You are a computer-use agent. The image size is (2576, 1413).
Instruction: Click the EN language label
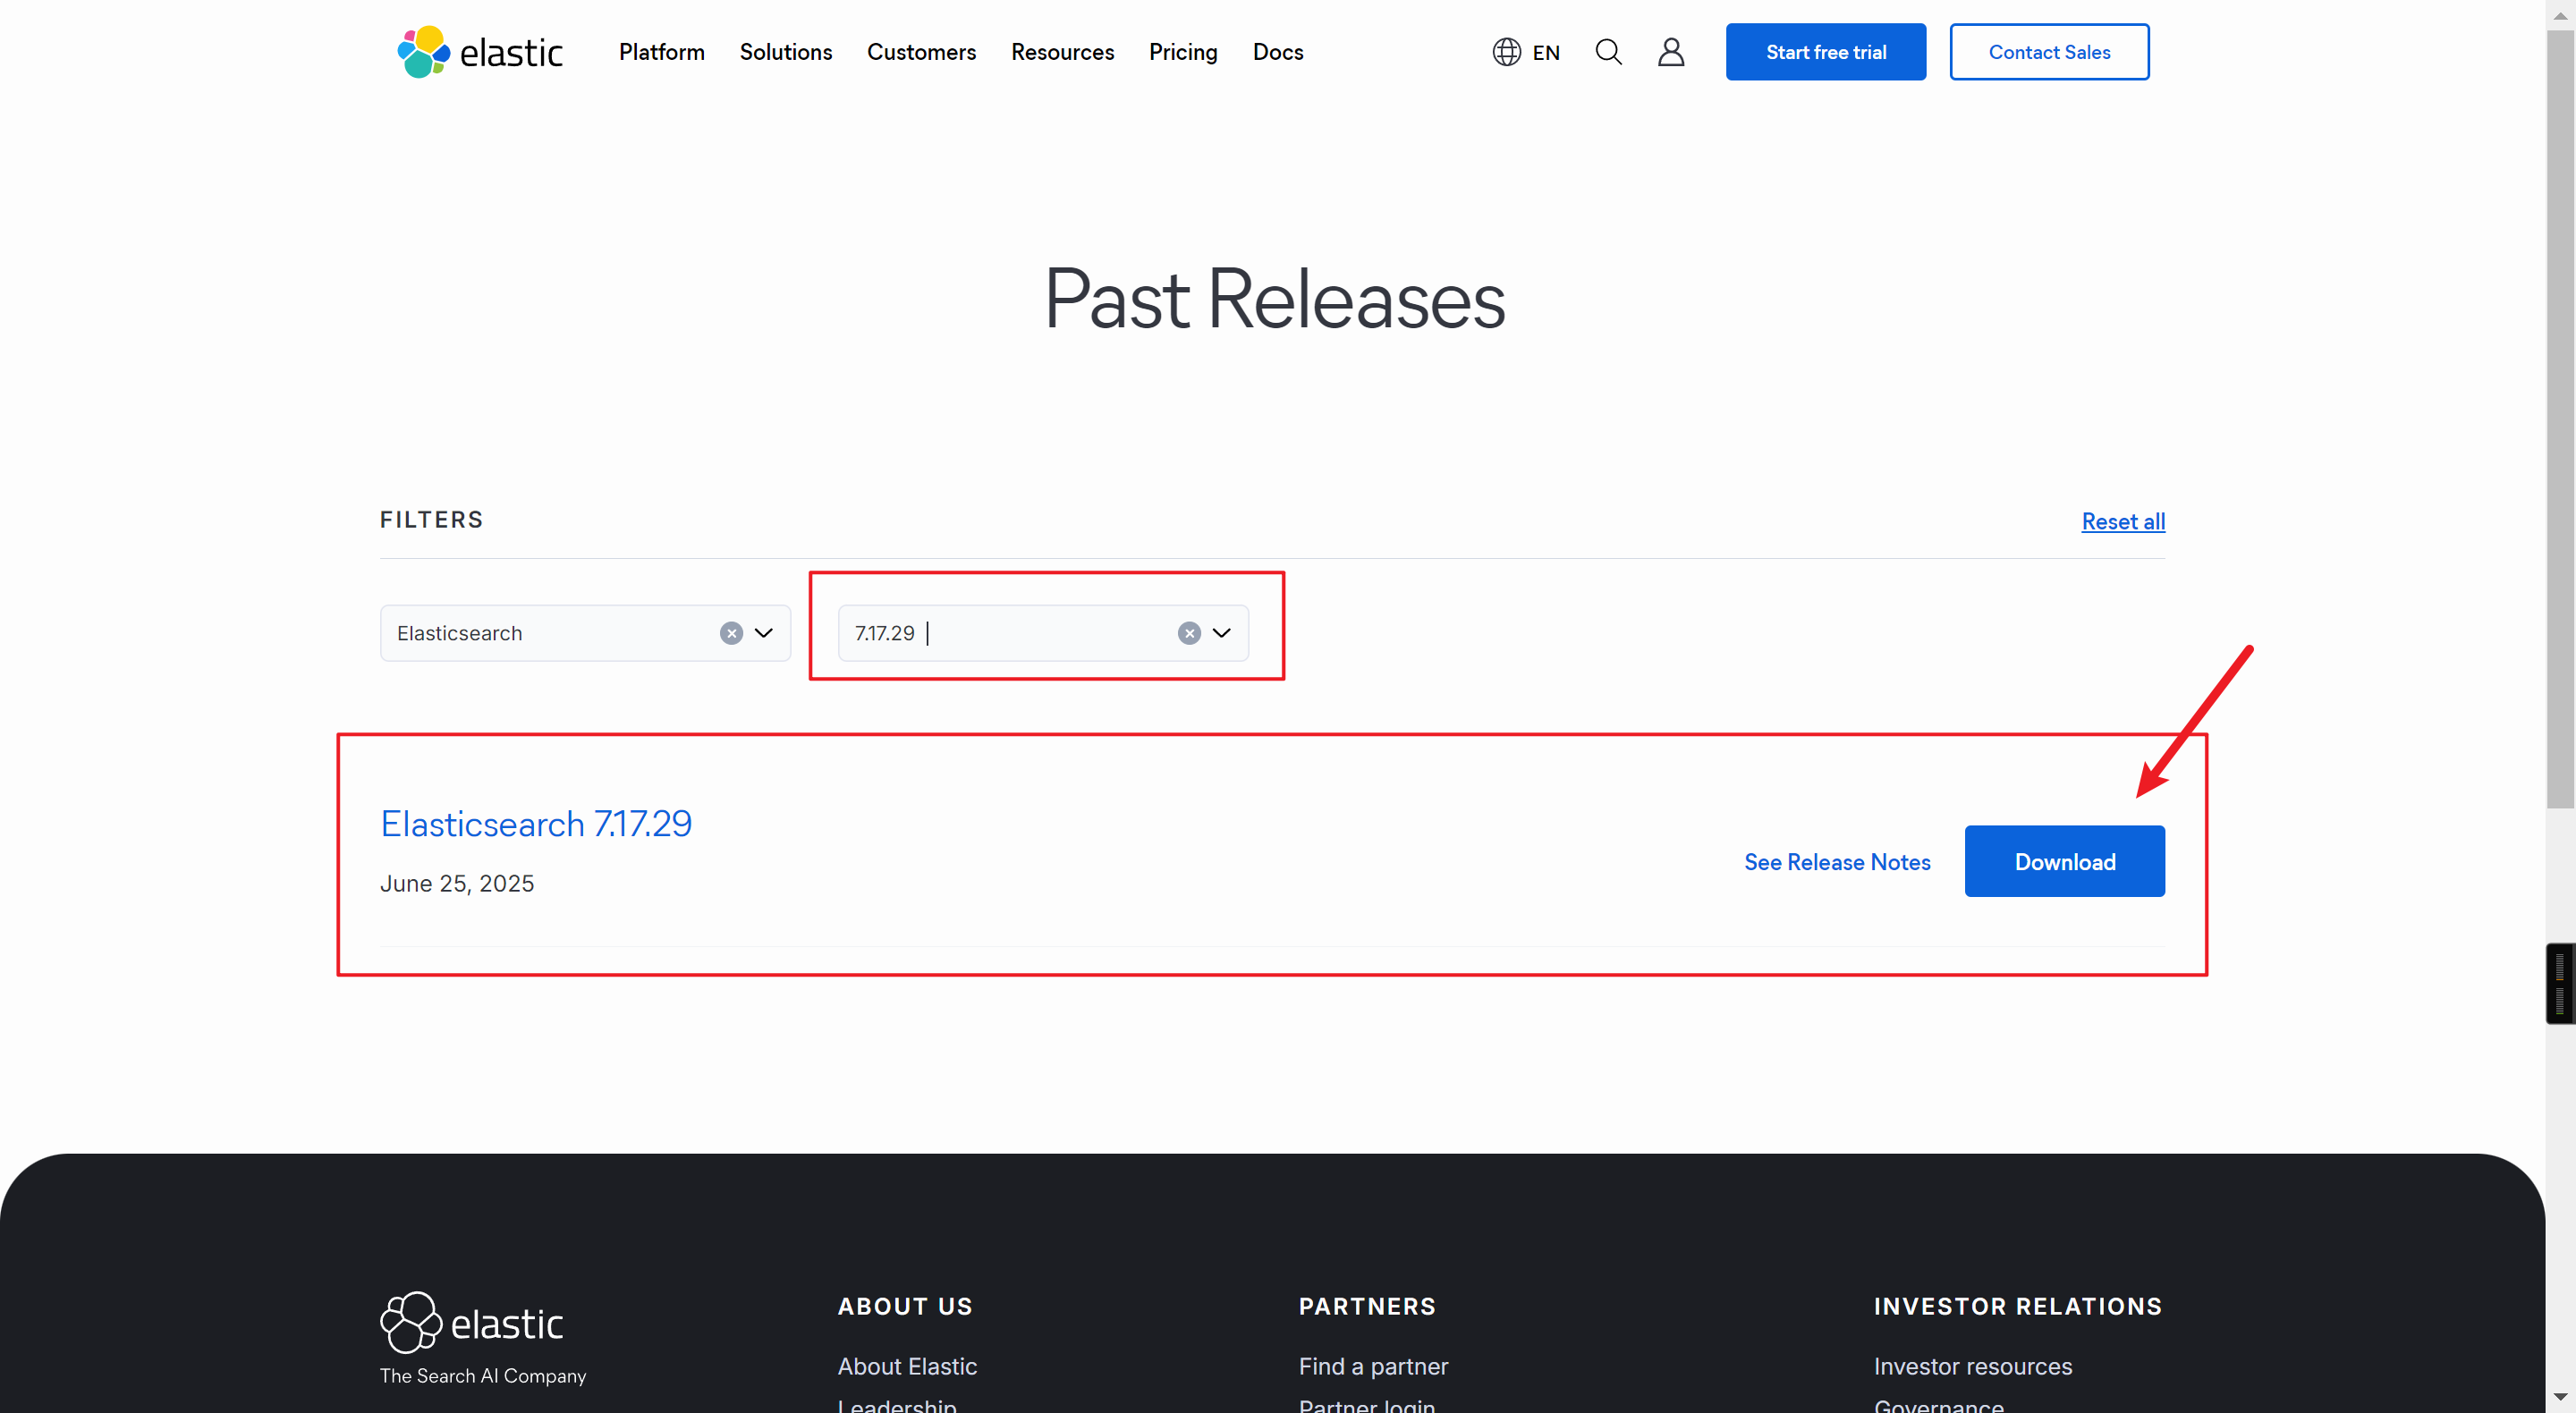(1545, 53)
